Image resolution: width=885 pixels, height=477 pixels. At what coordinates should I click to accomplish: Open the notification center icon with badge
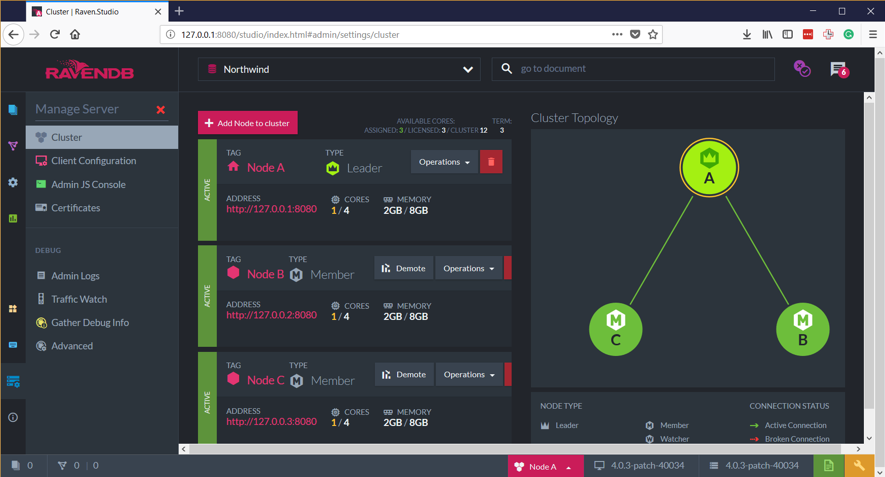pyautogui.click(x=839, y=69)
